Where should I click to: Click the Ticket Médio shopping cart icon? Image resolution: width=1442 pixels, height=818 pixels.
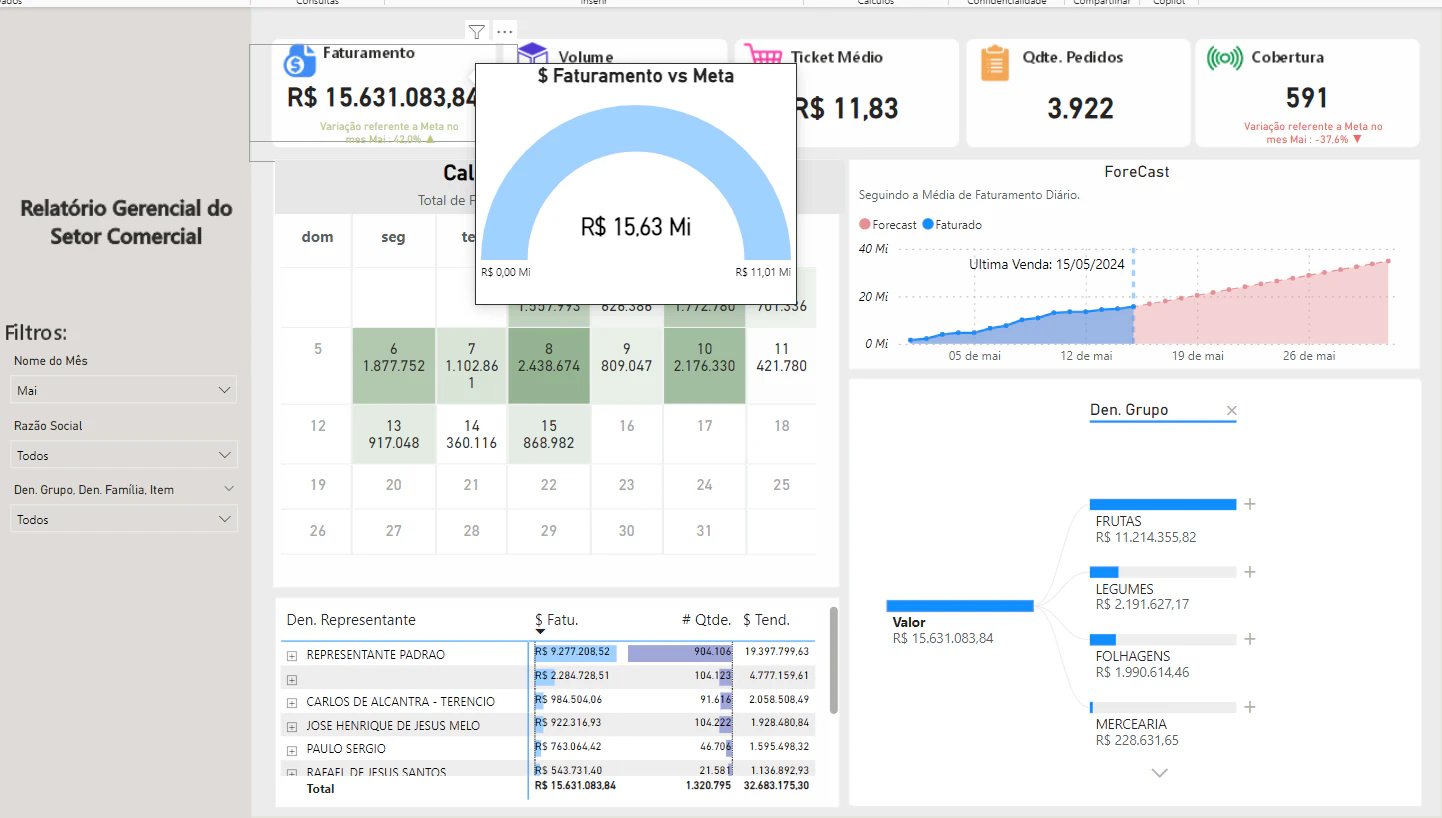point(764,58)
